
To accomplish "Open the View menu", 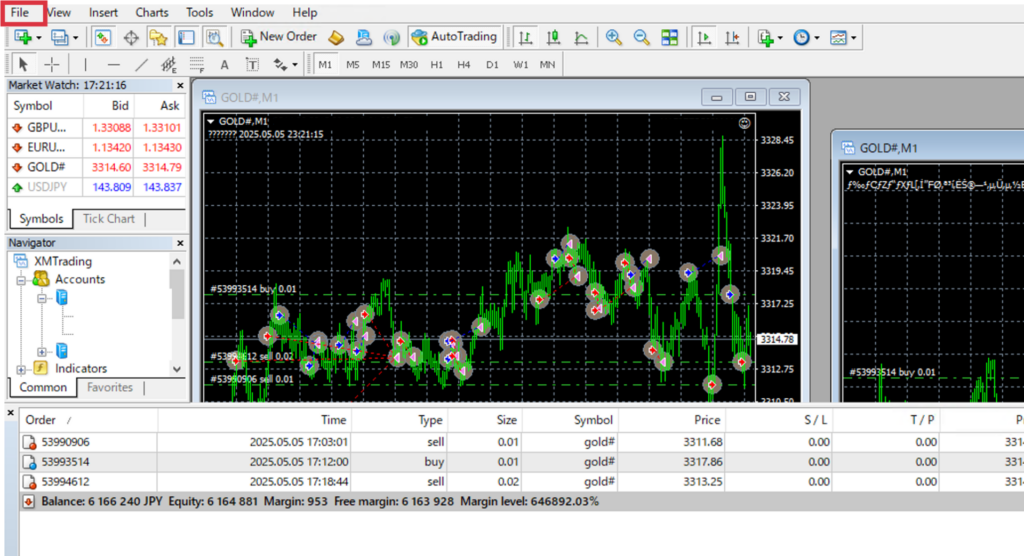I will pos(59,12).
